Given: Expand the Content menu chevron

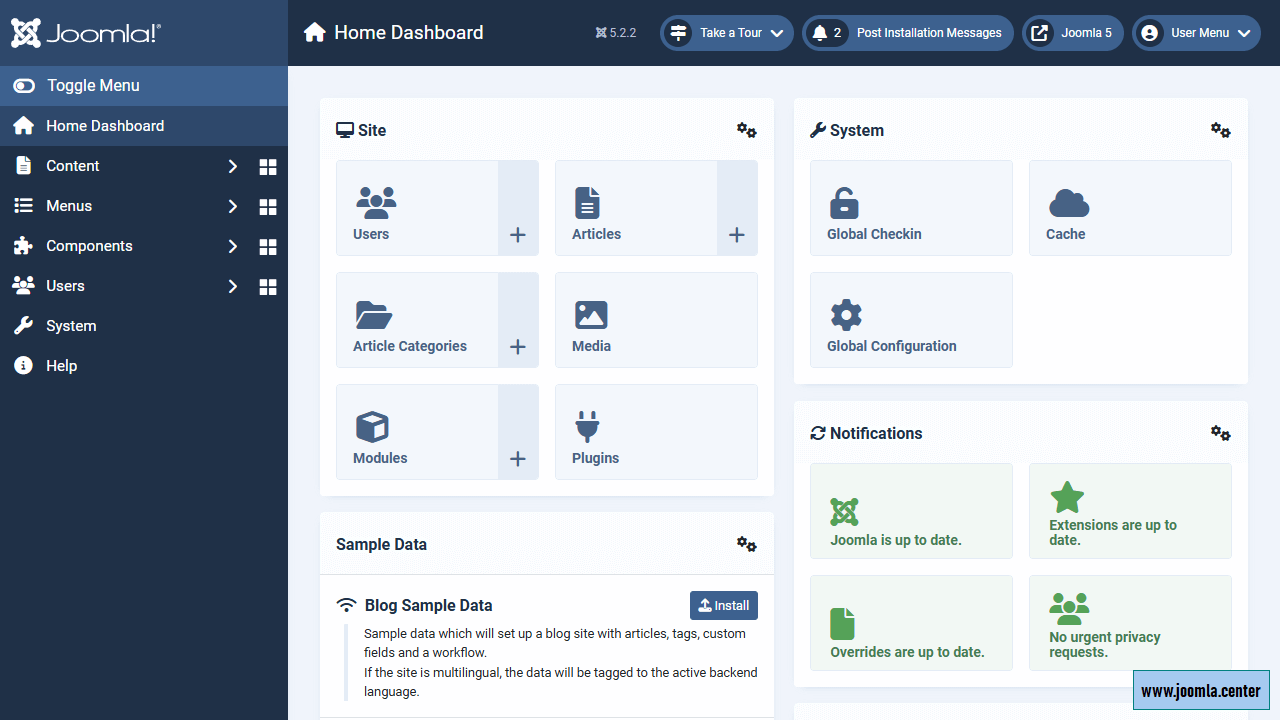Looking at the screenshot, I should 233,166.
